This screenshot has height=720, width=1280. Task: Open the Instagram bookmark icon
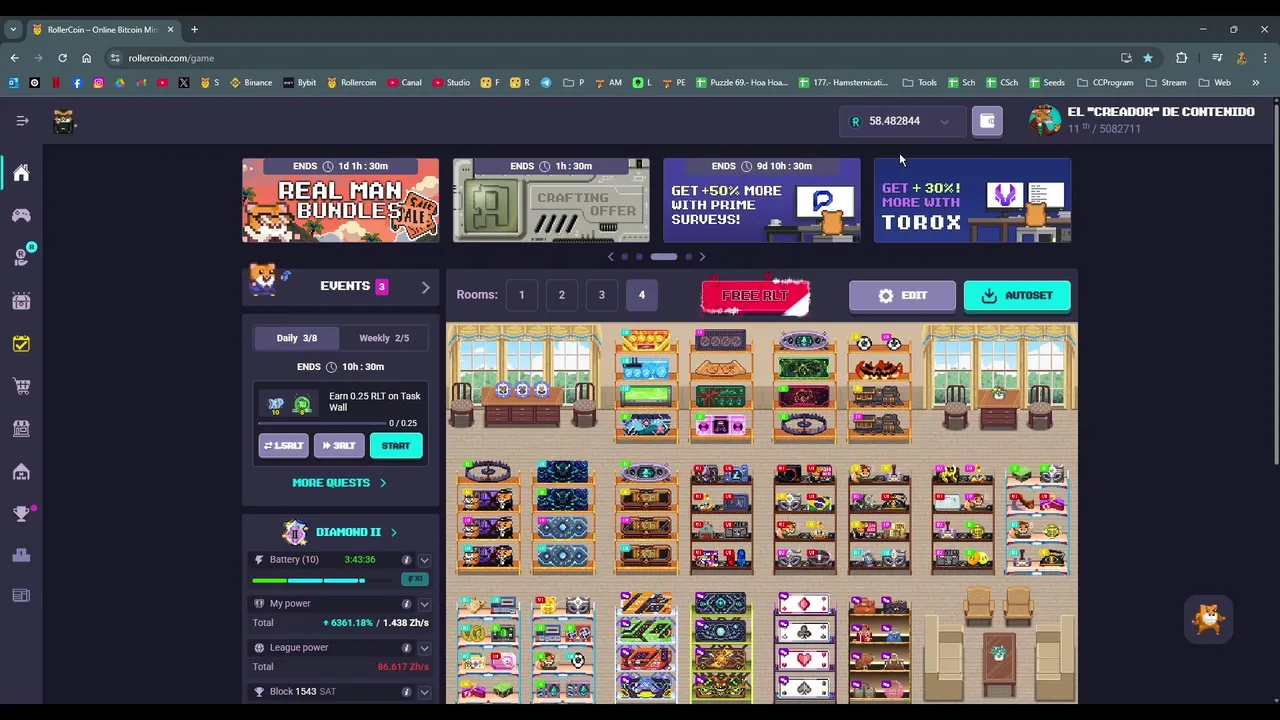click(98, 82)
